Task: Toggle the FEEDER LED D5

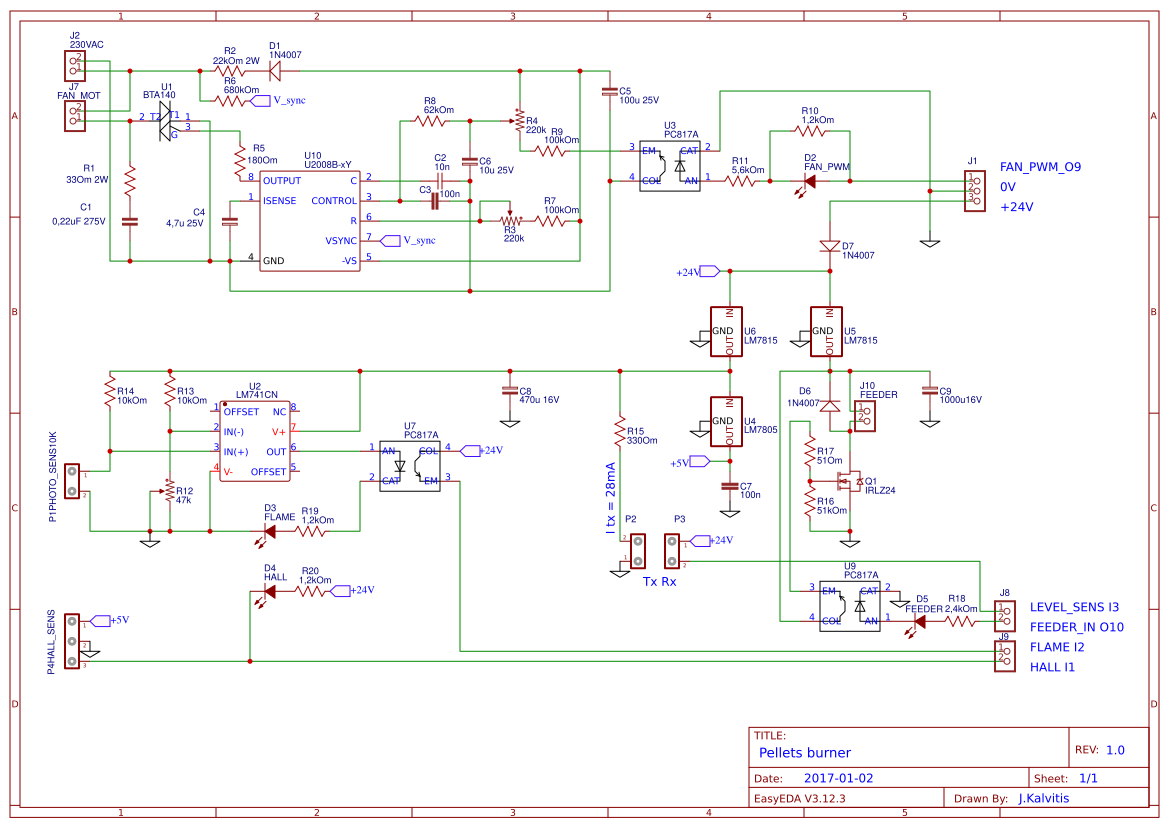Action: [918, 620]
